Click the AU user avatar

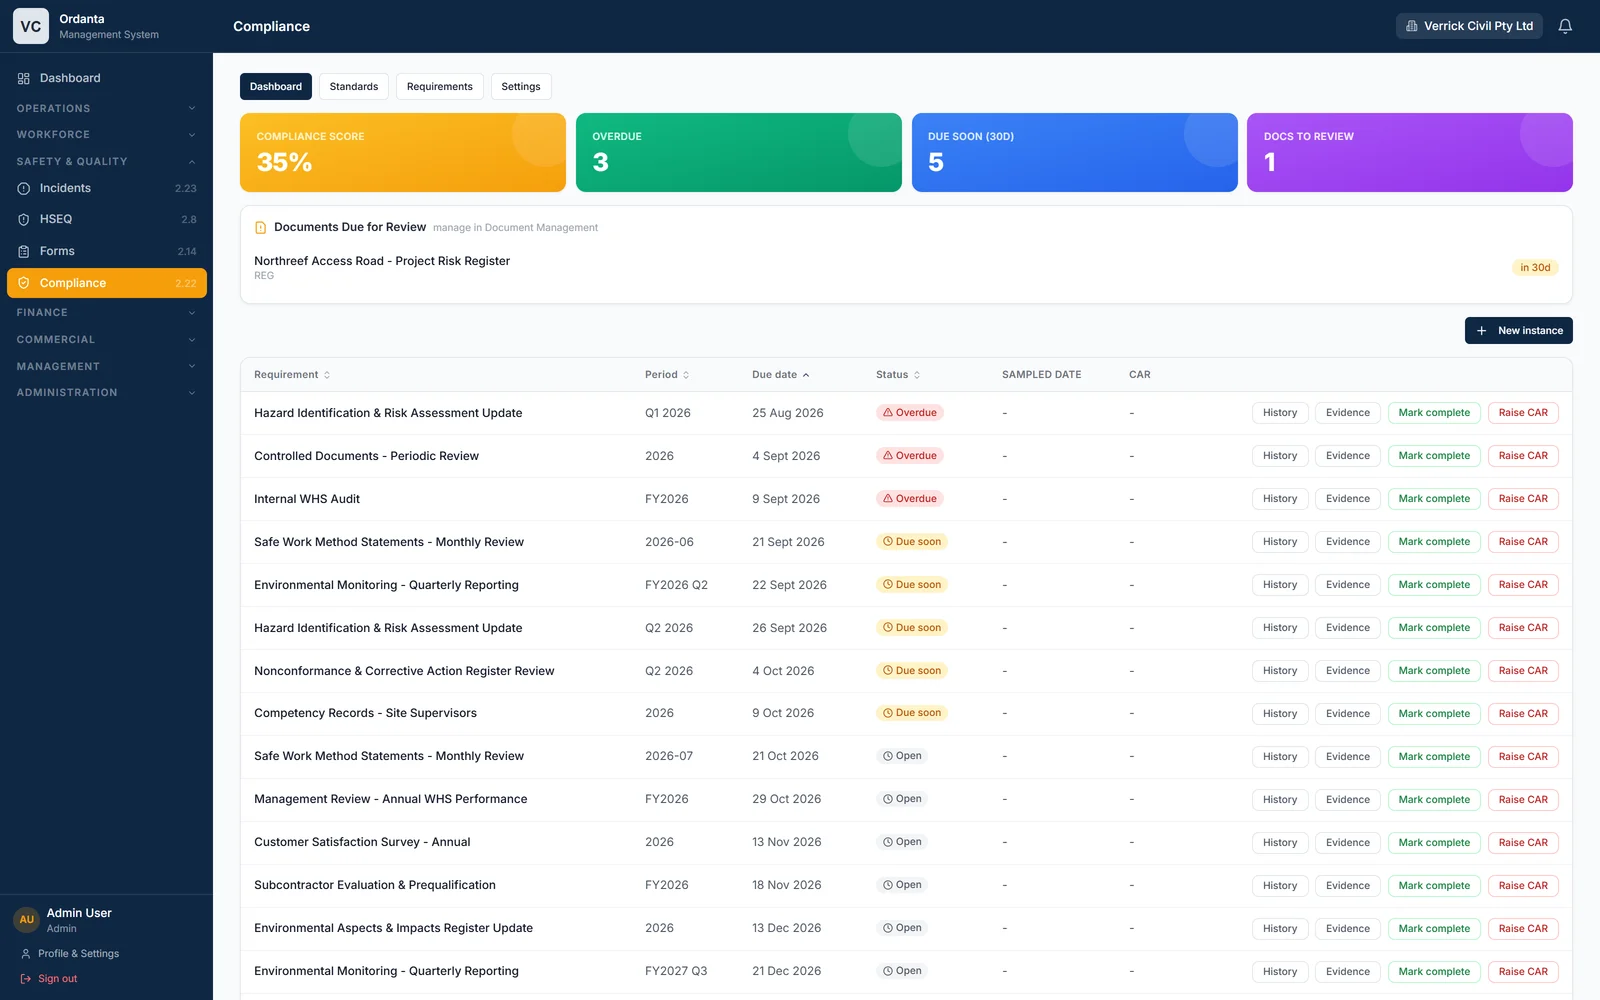(x=27, y=920)
